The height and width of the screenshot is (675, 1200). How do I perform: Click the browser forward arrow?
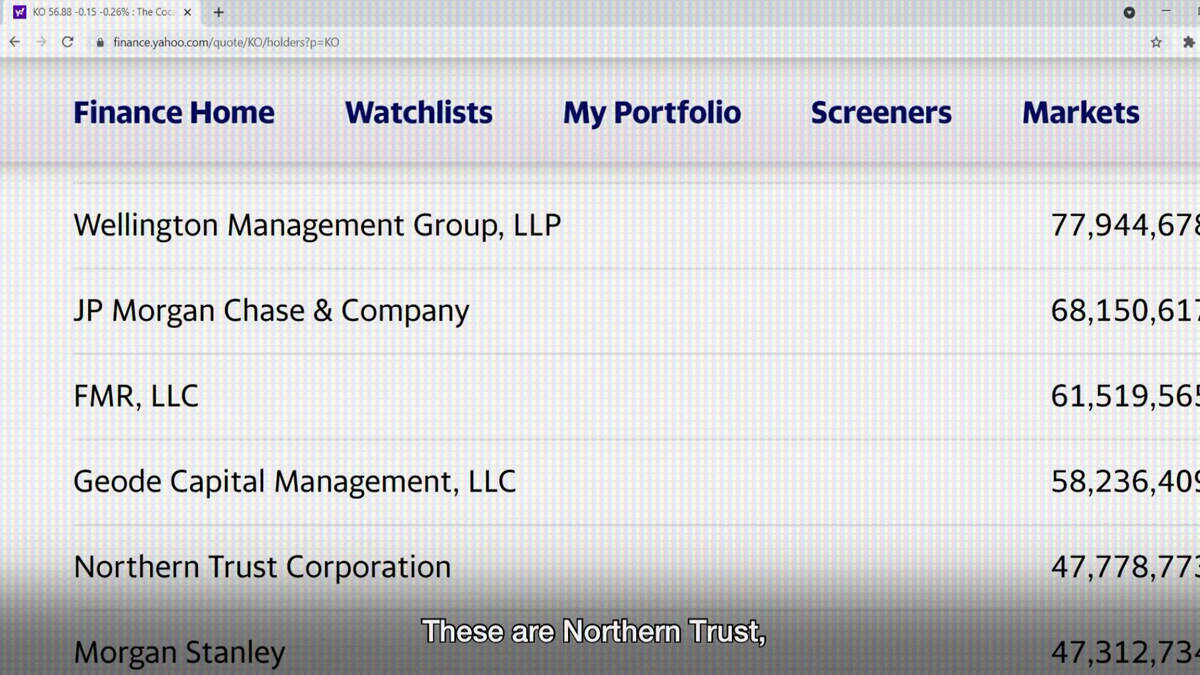tap(41, 42)
